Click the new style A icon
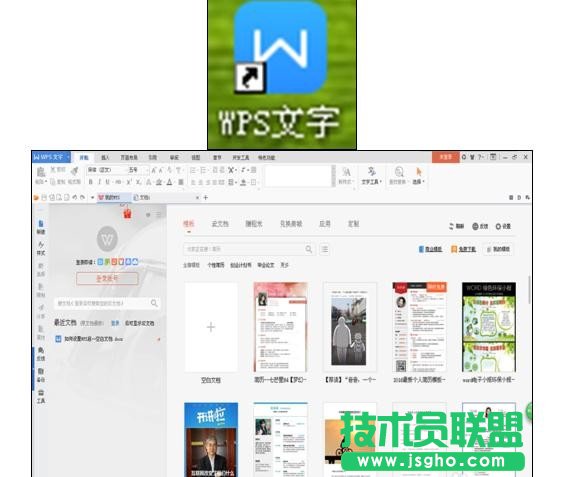 [x=346, y=172]
